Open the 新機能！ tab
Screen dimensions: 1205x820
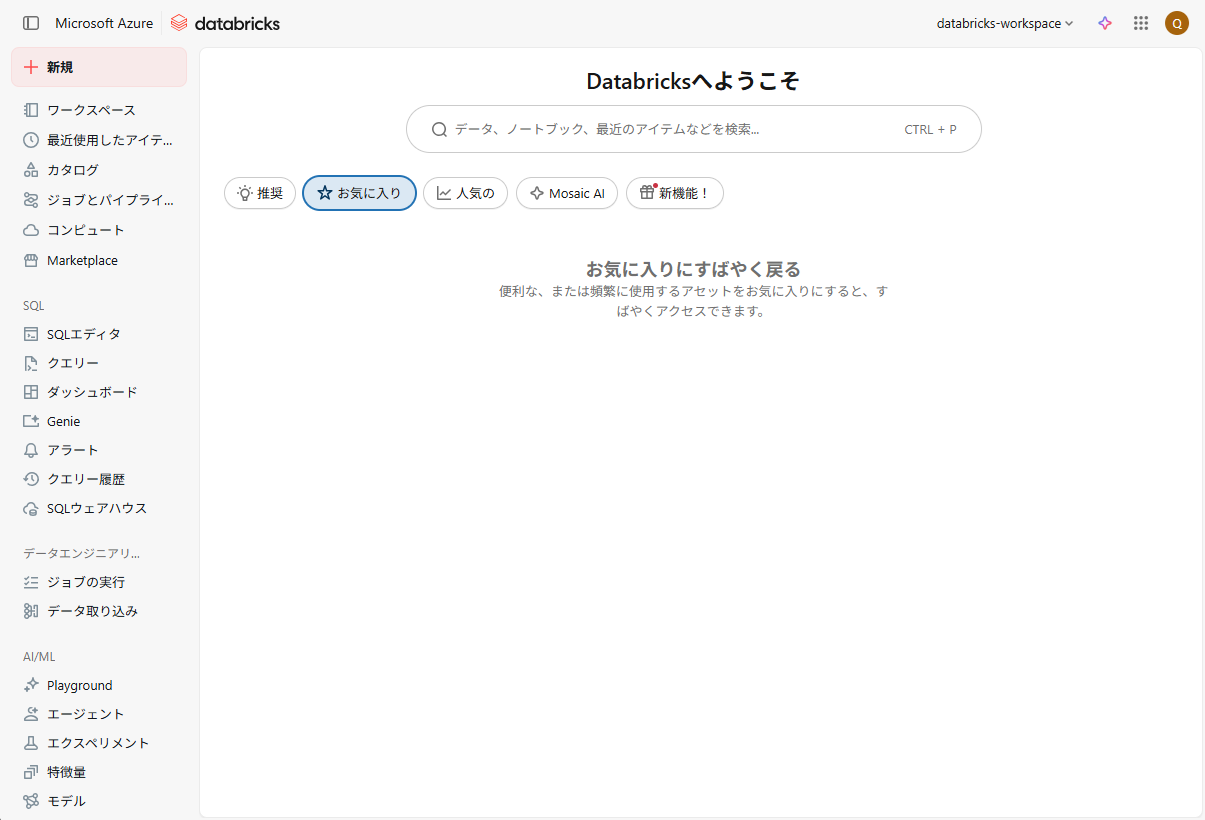[x=674, y=193]
